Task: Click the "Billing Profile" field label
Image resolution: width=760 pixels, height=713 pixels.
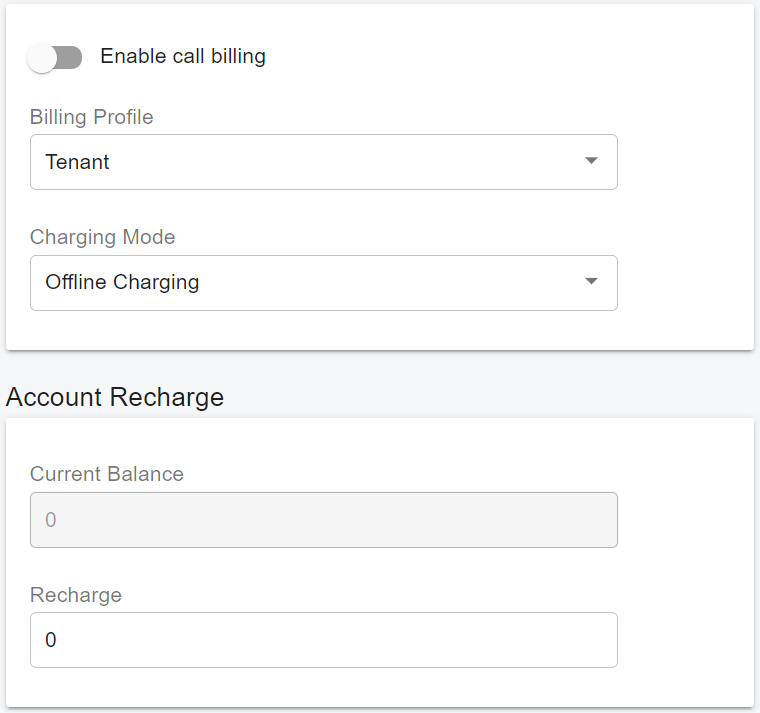Action: coord(92,117)
